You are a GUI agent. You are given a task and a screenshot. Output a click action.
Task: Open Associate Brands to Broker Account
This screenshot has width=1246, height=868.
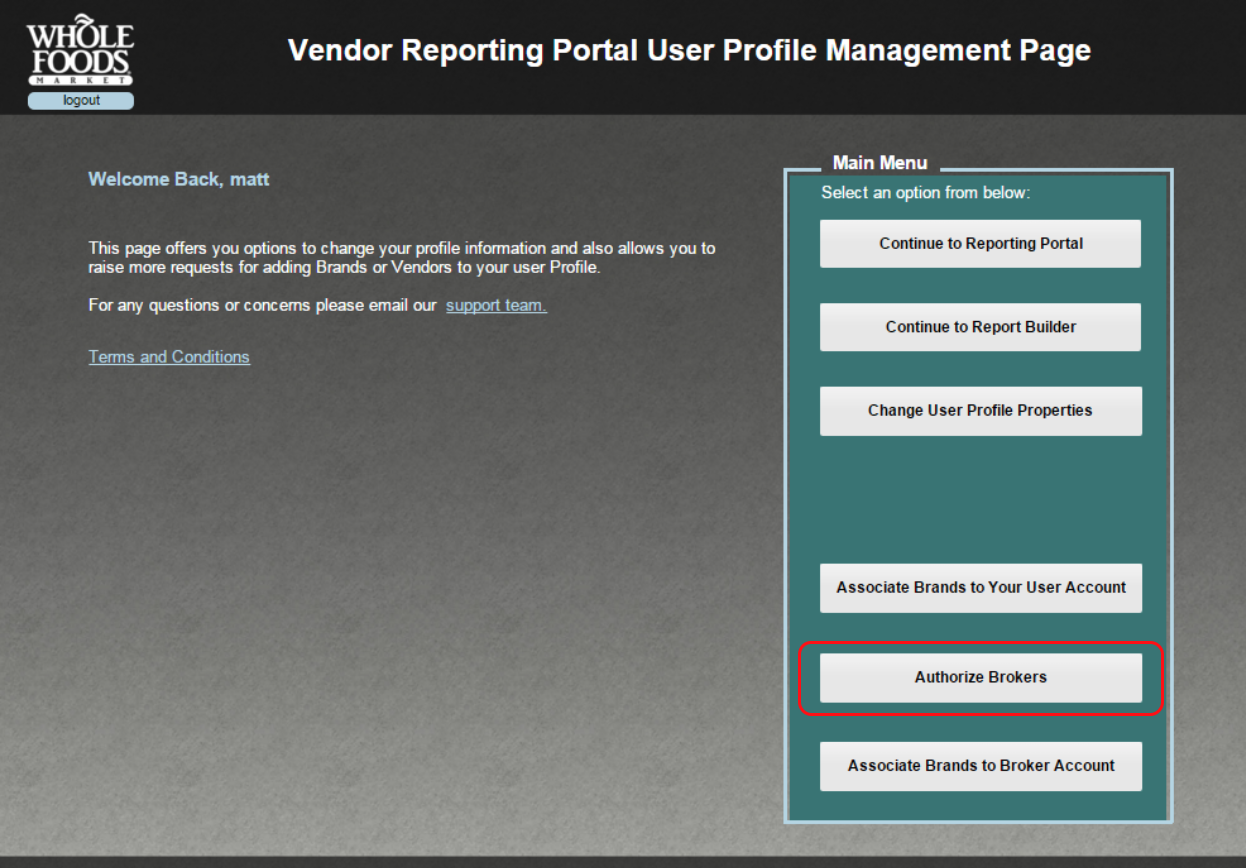(980, 766)
